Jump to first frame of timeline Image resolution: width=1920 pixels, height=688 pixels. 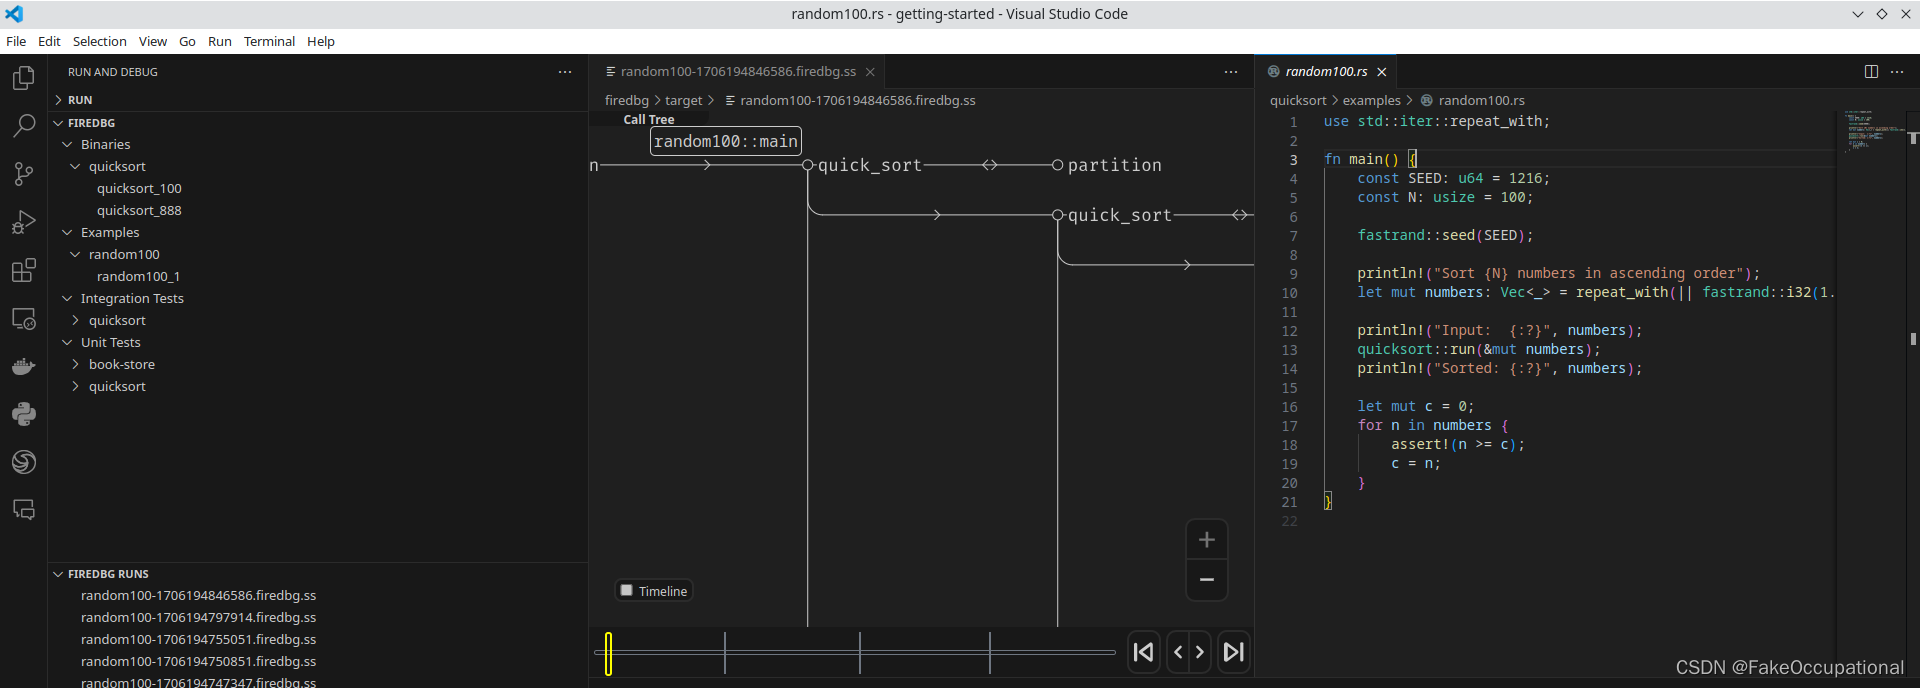[1144, 652]
